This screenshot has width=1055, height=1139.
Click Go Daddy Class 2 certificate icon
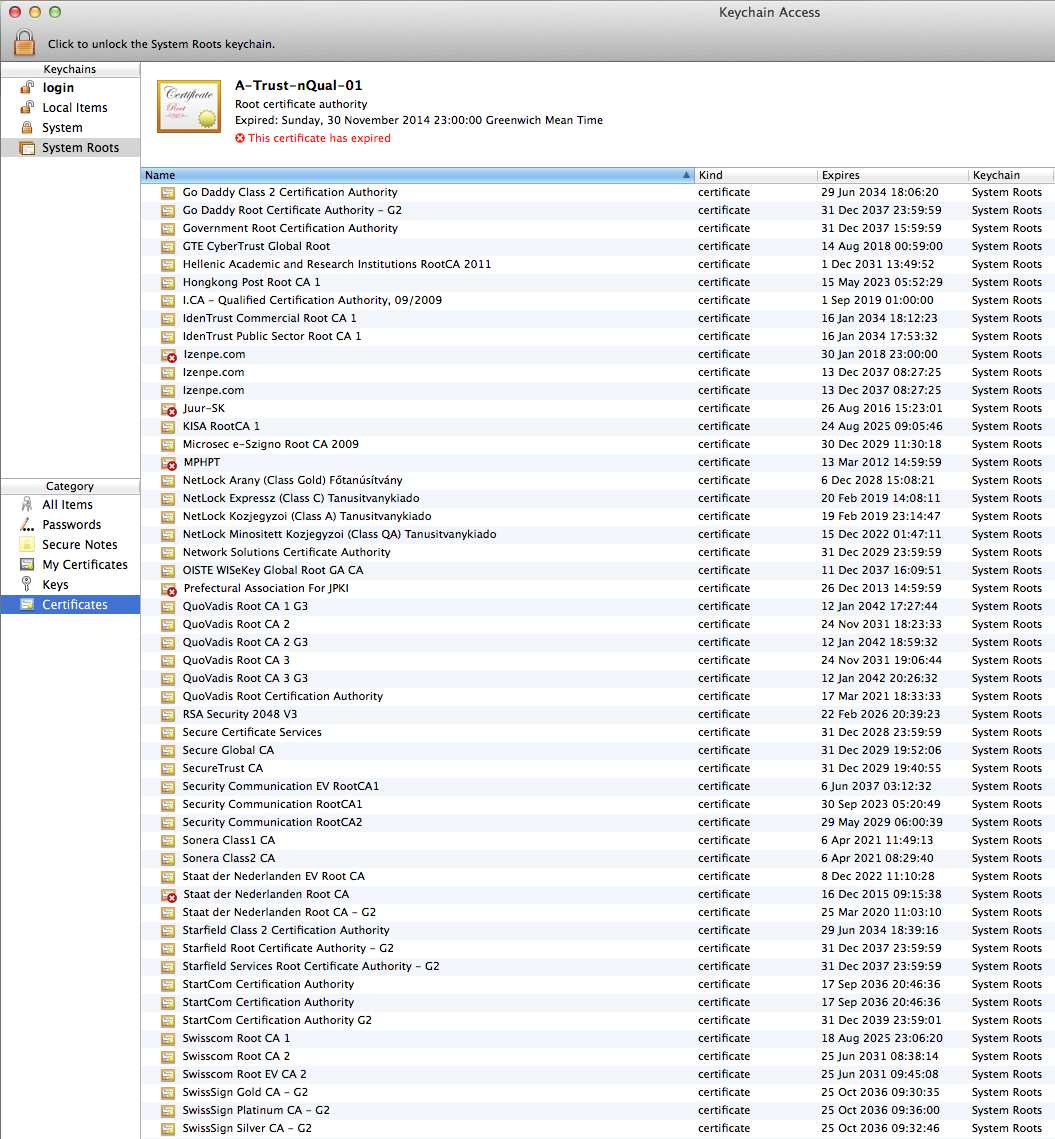[168, 192]
